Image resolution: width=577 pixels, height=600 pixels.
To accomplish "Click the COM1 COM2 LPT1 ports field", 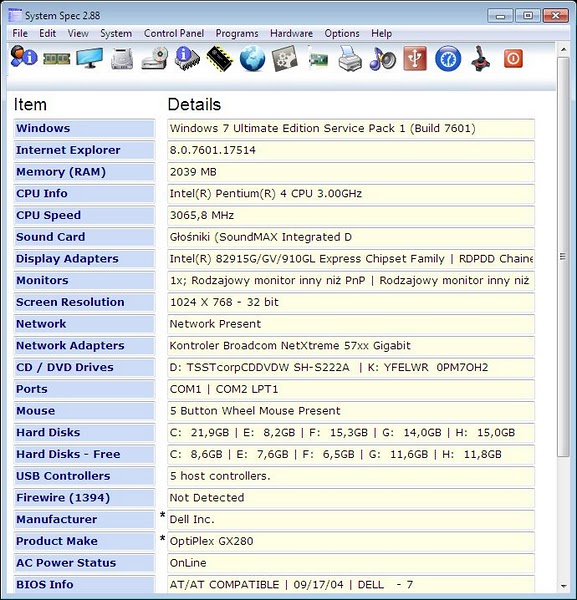I will [x=351, y=389].
